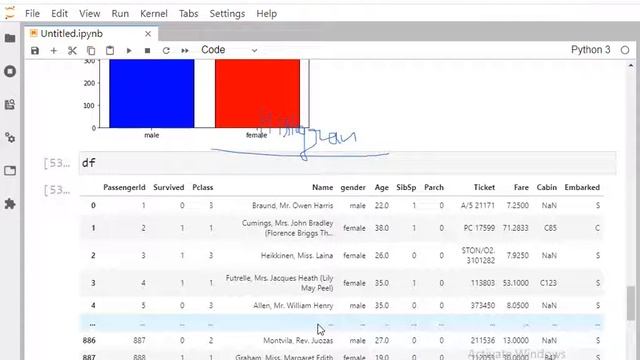
Task: Click the Jupyter logo icon
Action: point(10,13)
